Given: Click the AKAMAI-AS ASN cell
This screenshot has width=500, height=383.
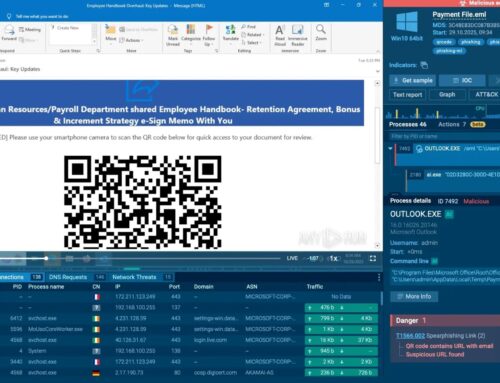Looking at the screenshot, I should (x=259, y=373).
